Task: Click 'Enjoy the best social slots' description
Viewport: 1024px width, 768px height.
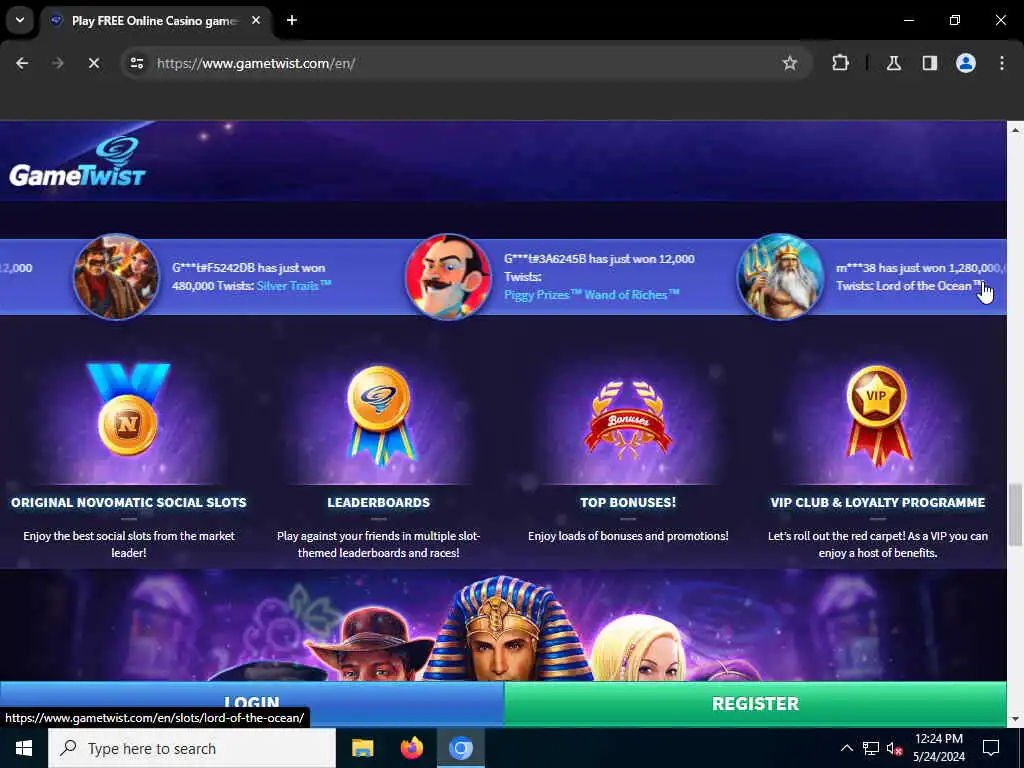Action: click(129, 544)
